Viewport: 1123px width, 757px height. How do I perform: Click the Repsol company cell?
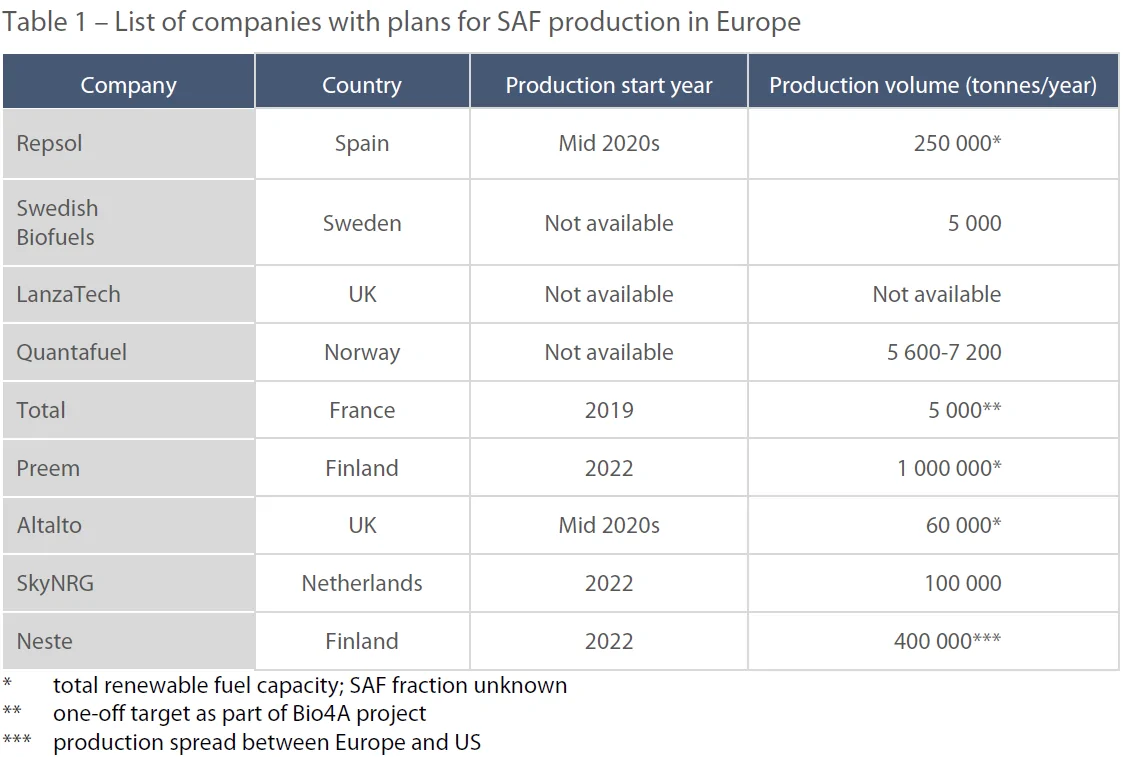(x=50, y=143)
